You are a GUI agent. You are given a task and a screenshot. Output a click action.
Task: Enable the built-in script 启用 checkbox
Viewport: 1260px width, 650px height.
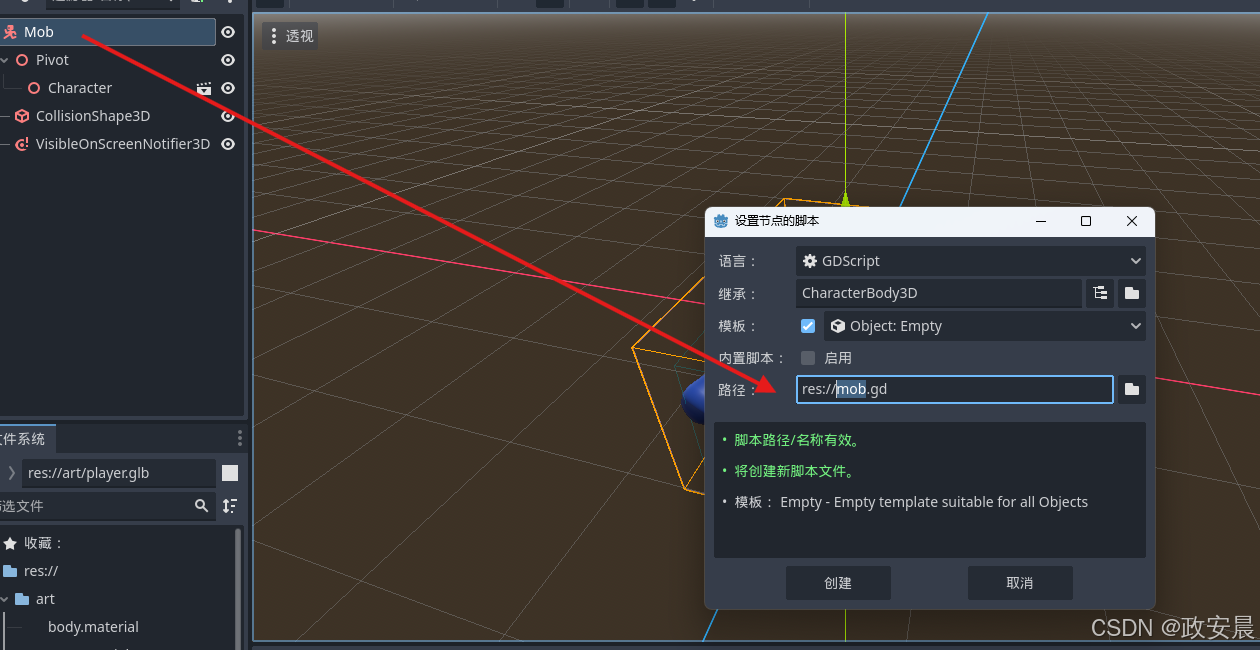pyautogui.click(x=808, y=358)
